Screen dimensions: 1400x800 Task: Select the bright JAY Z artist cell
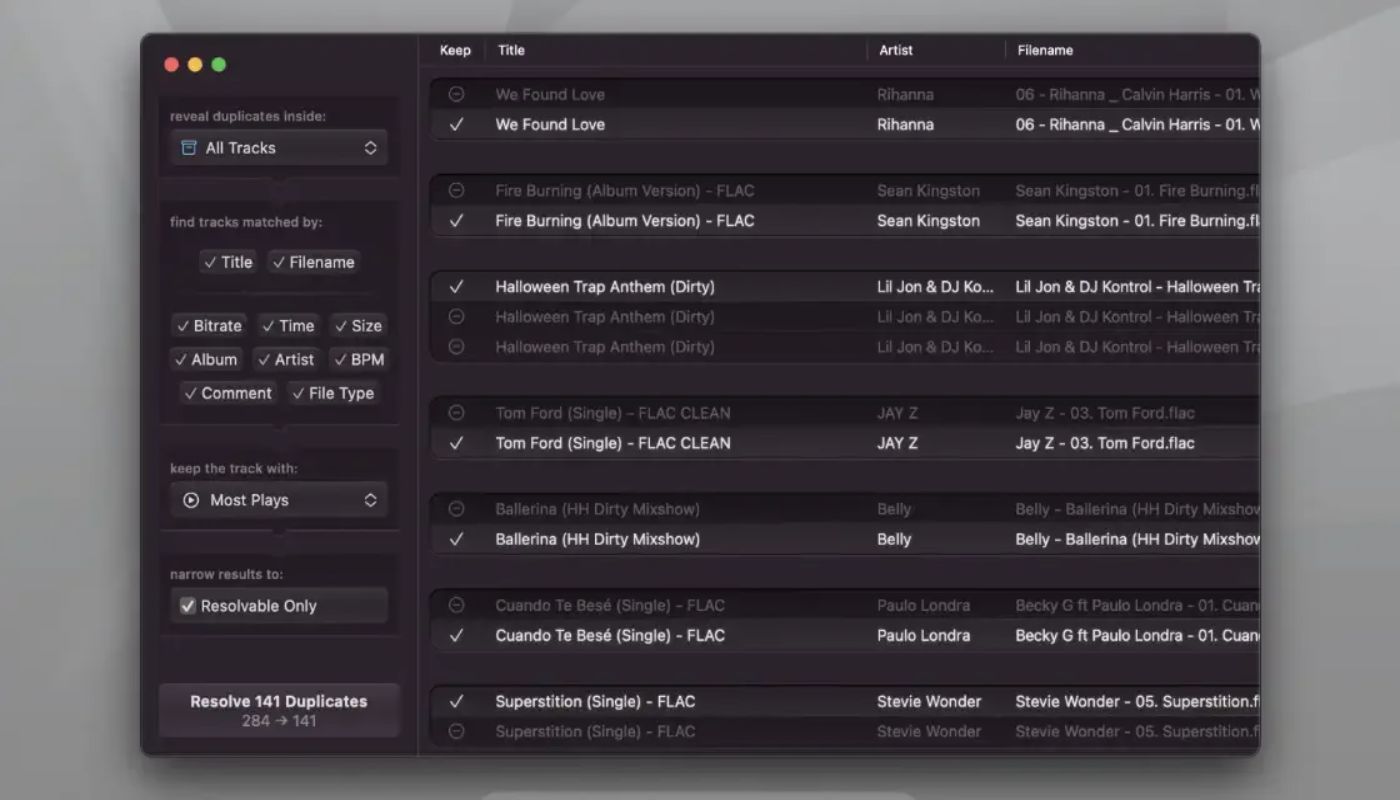coord(897,443)
